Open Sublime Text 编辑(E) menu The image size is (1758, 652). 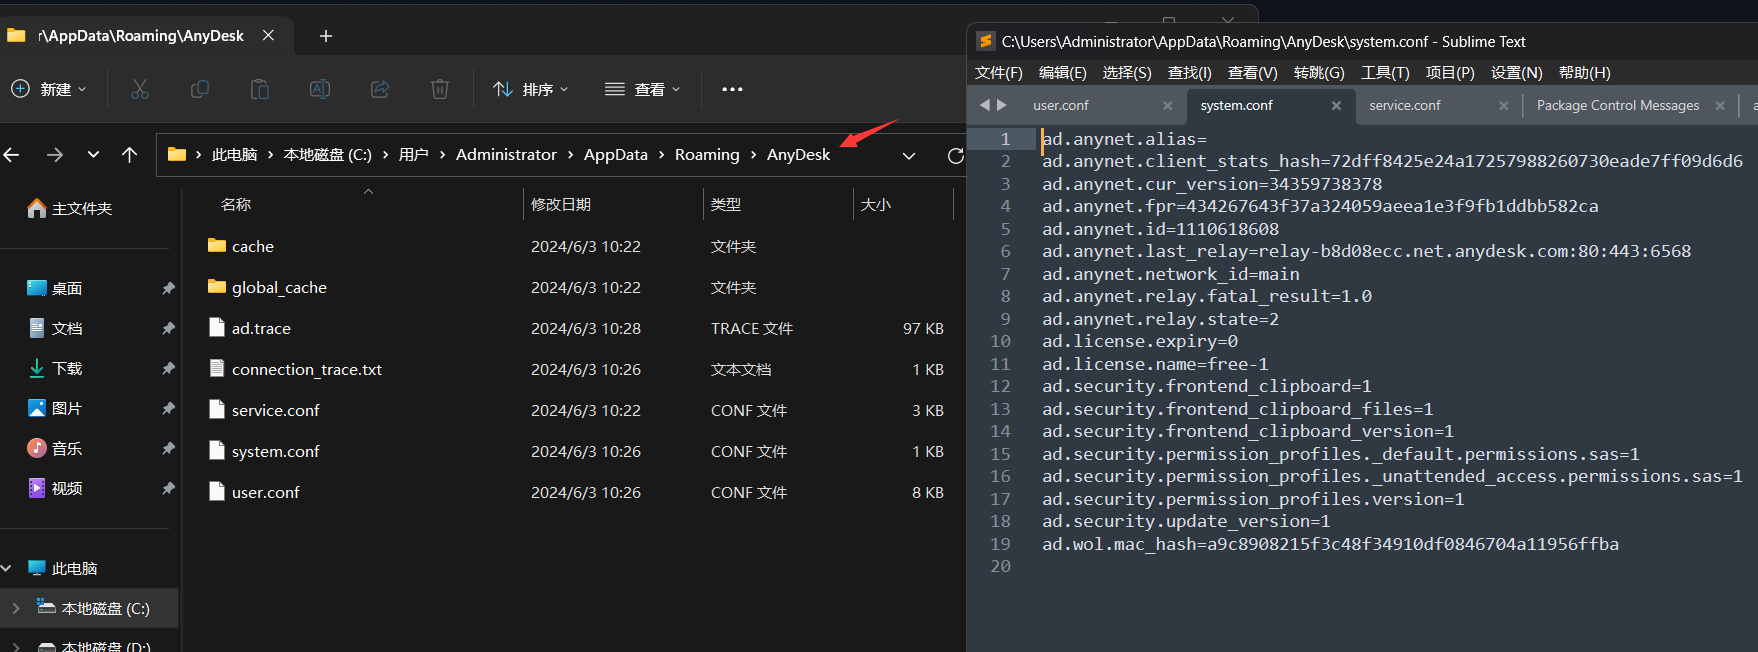tap(1063, 72)
